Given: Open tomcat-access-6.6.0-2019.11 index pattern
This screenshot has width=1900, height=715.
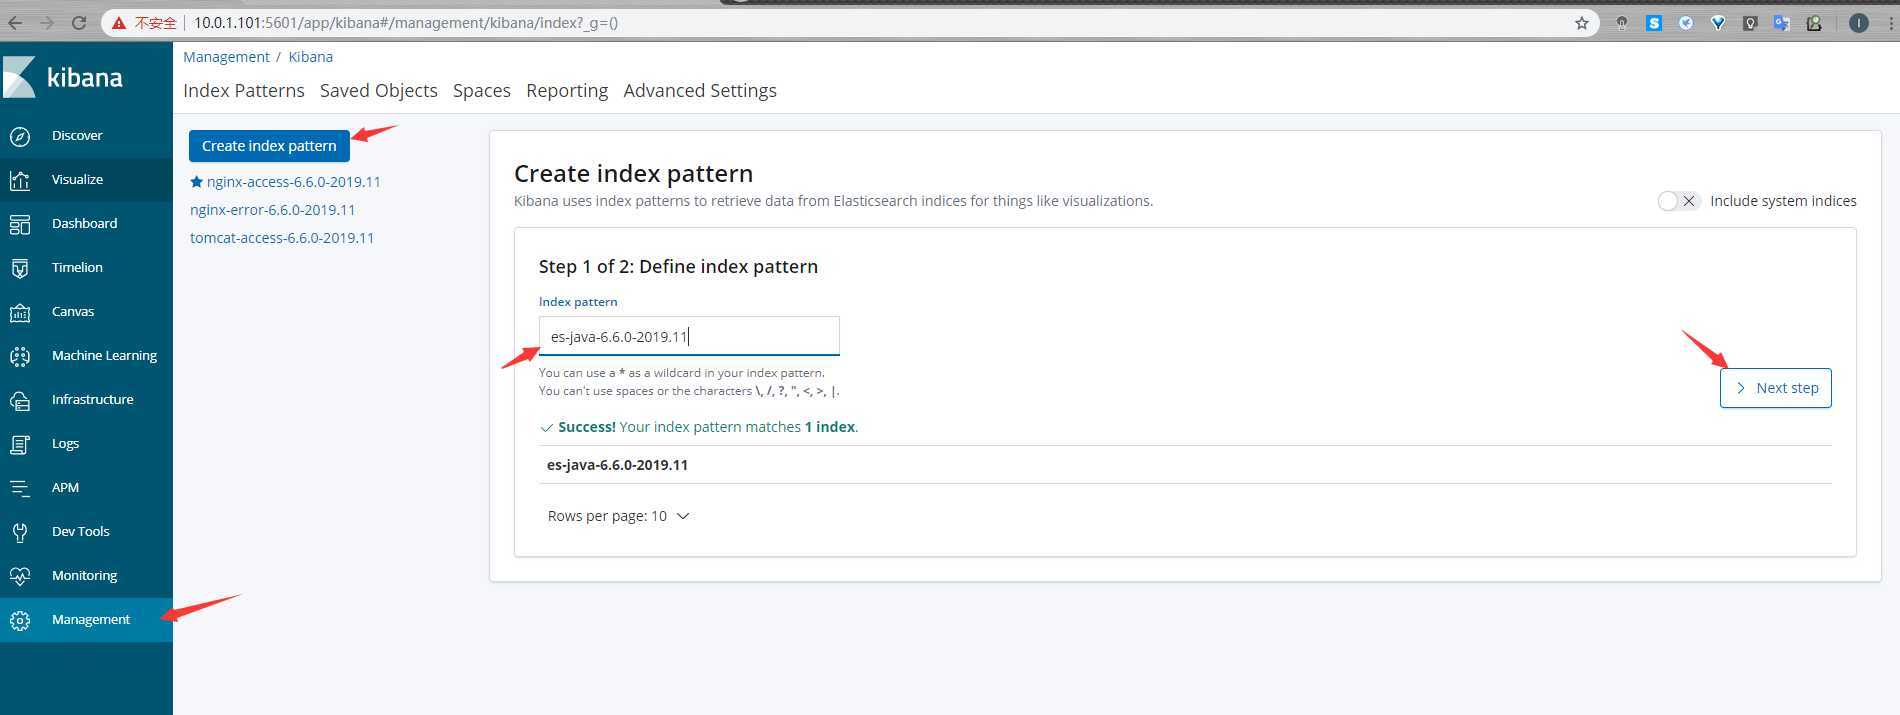Looking at the screenshot, I should tap(282, 238).
